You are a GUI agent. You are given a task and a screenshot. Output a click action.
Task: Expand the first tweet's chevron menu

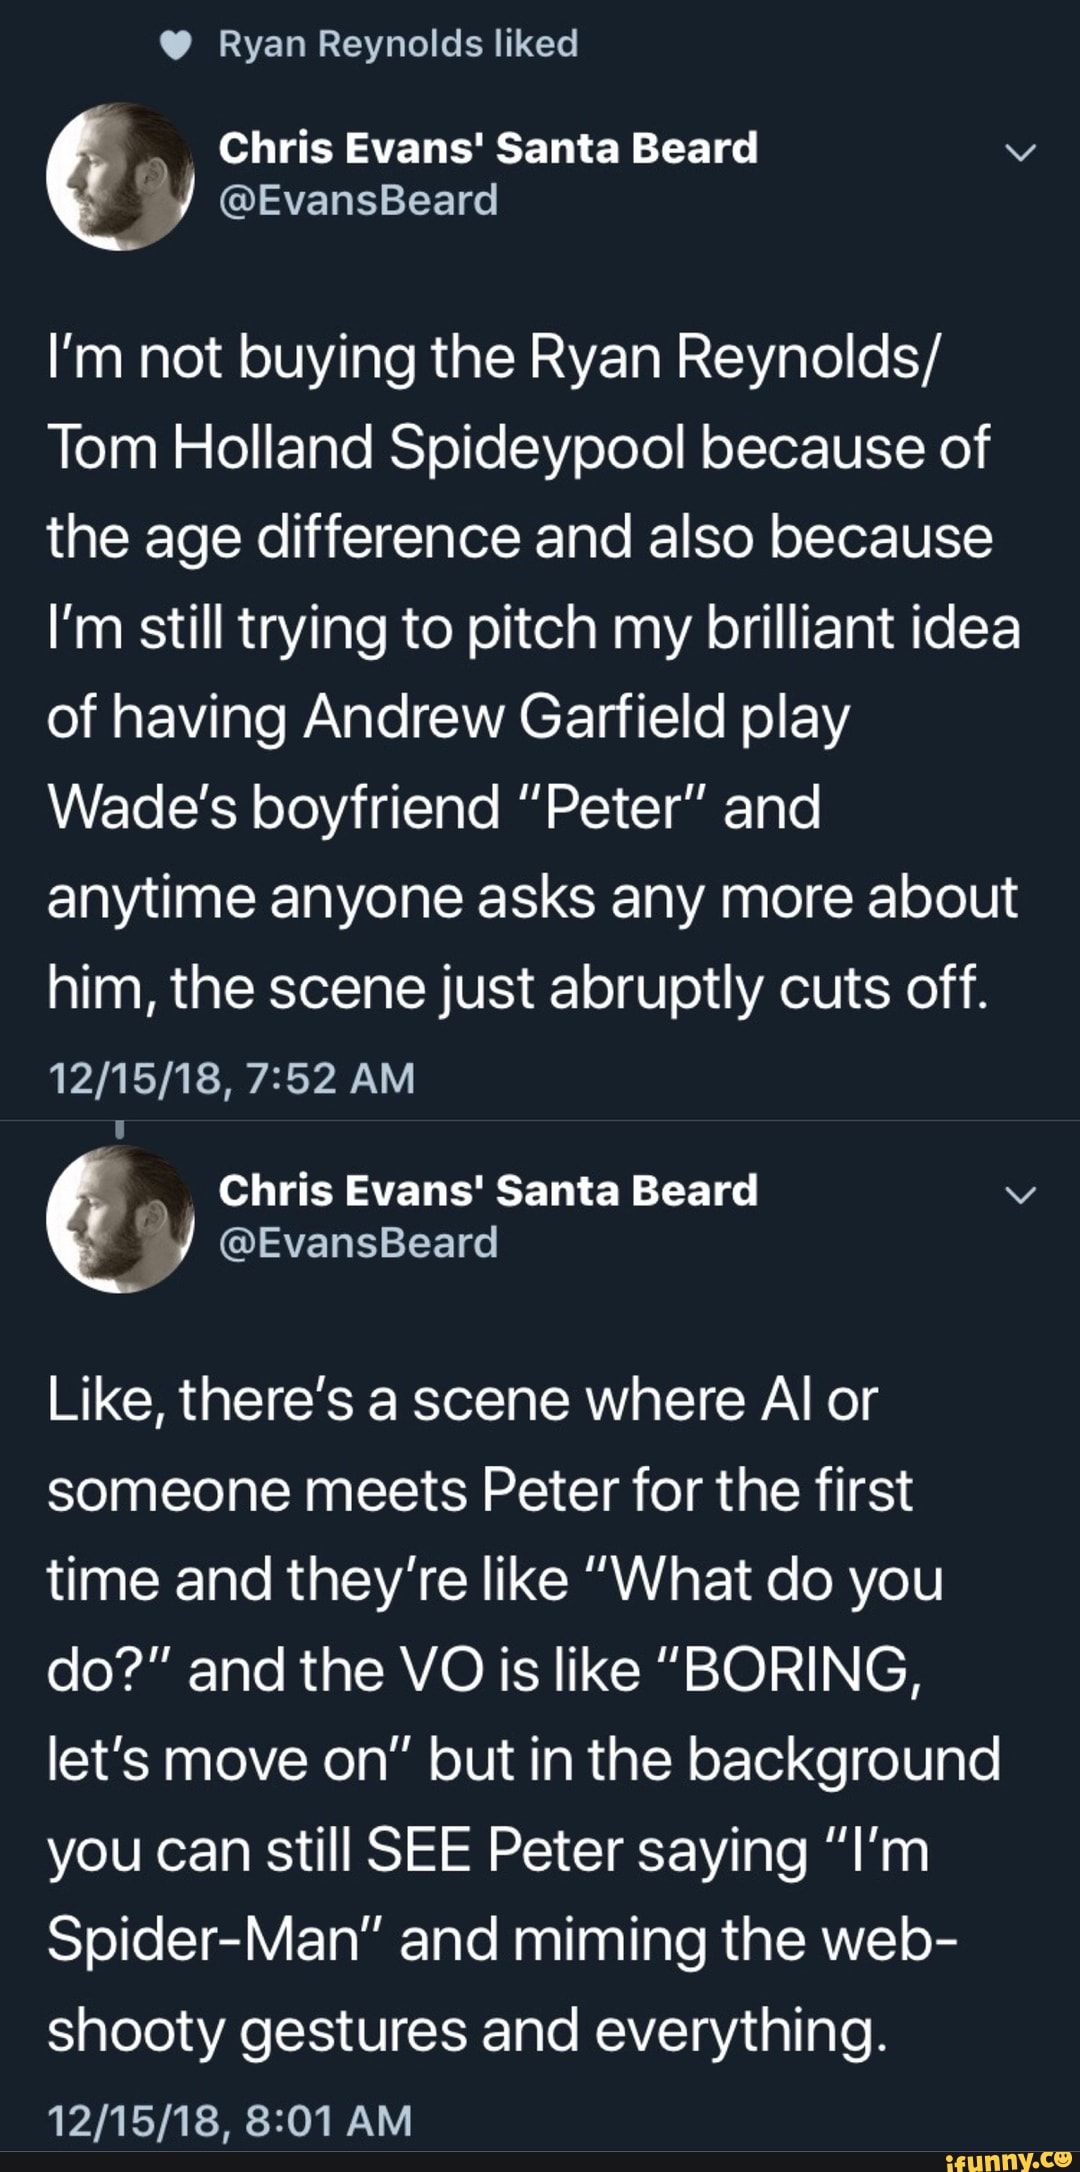pyautogui.click(x=1020, y=153)
